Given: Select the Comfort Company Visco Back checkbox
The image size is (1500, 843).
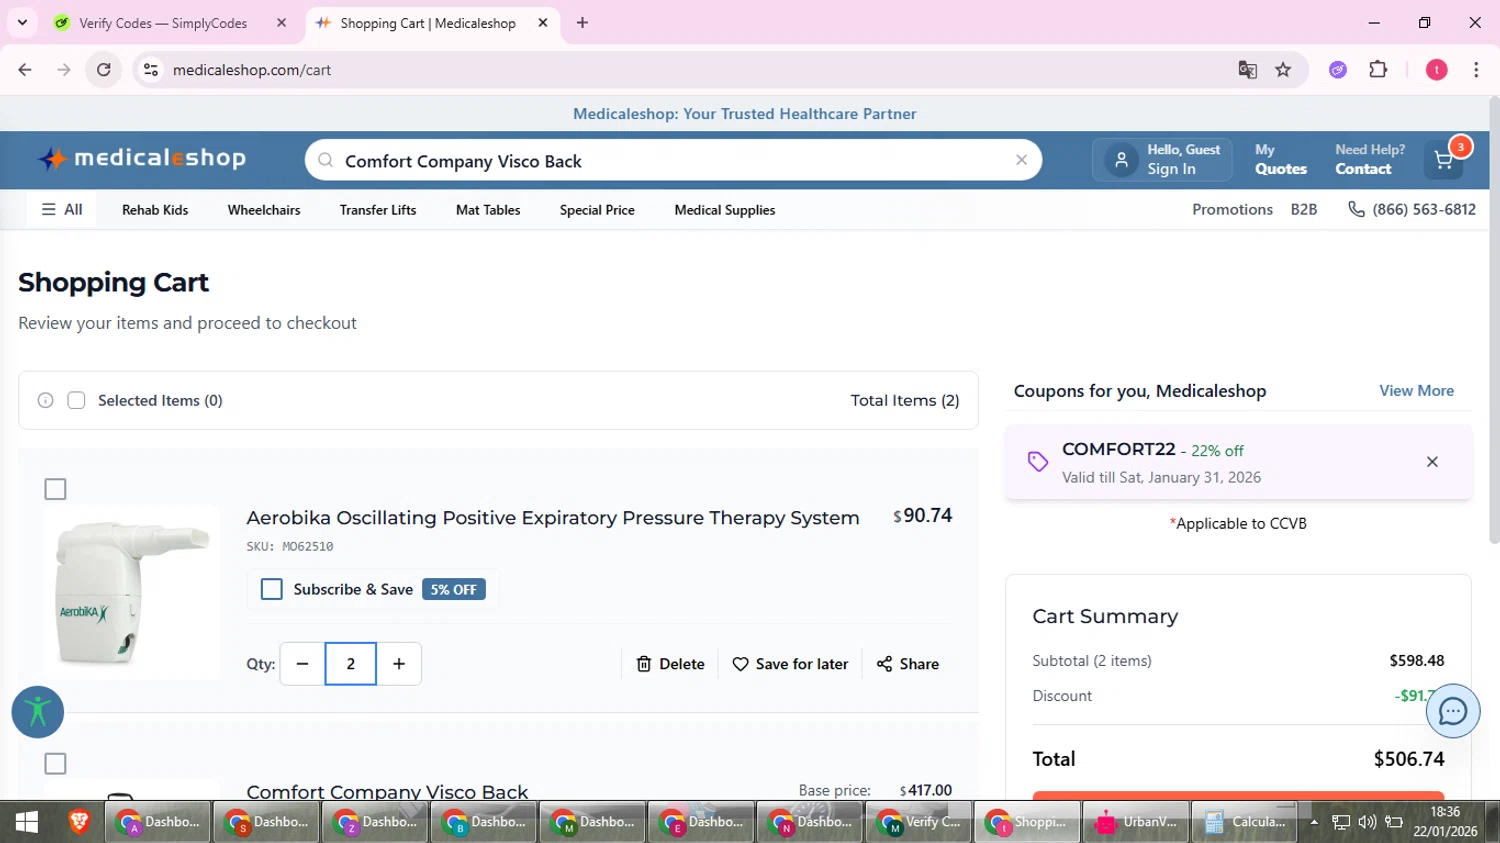Looking at the screenshot, I should click(x=56, y=764).
